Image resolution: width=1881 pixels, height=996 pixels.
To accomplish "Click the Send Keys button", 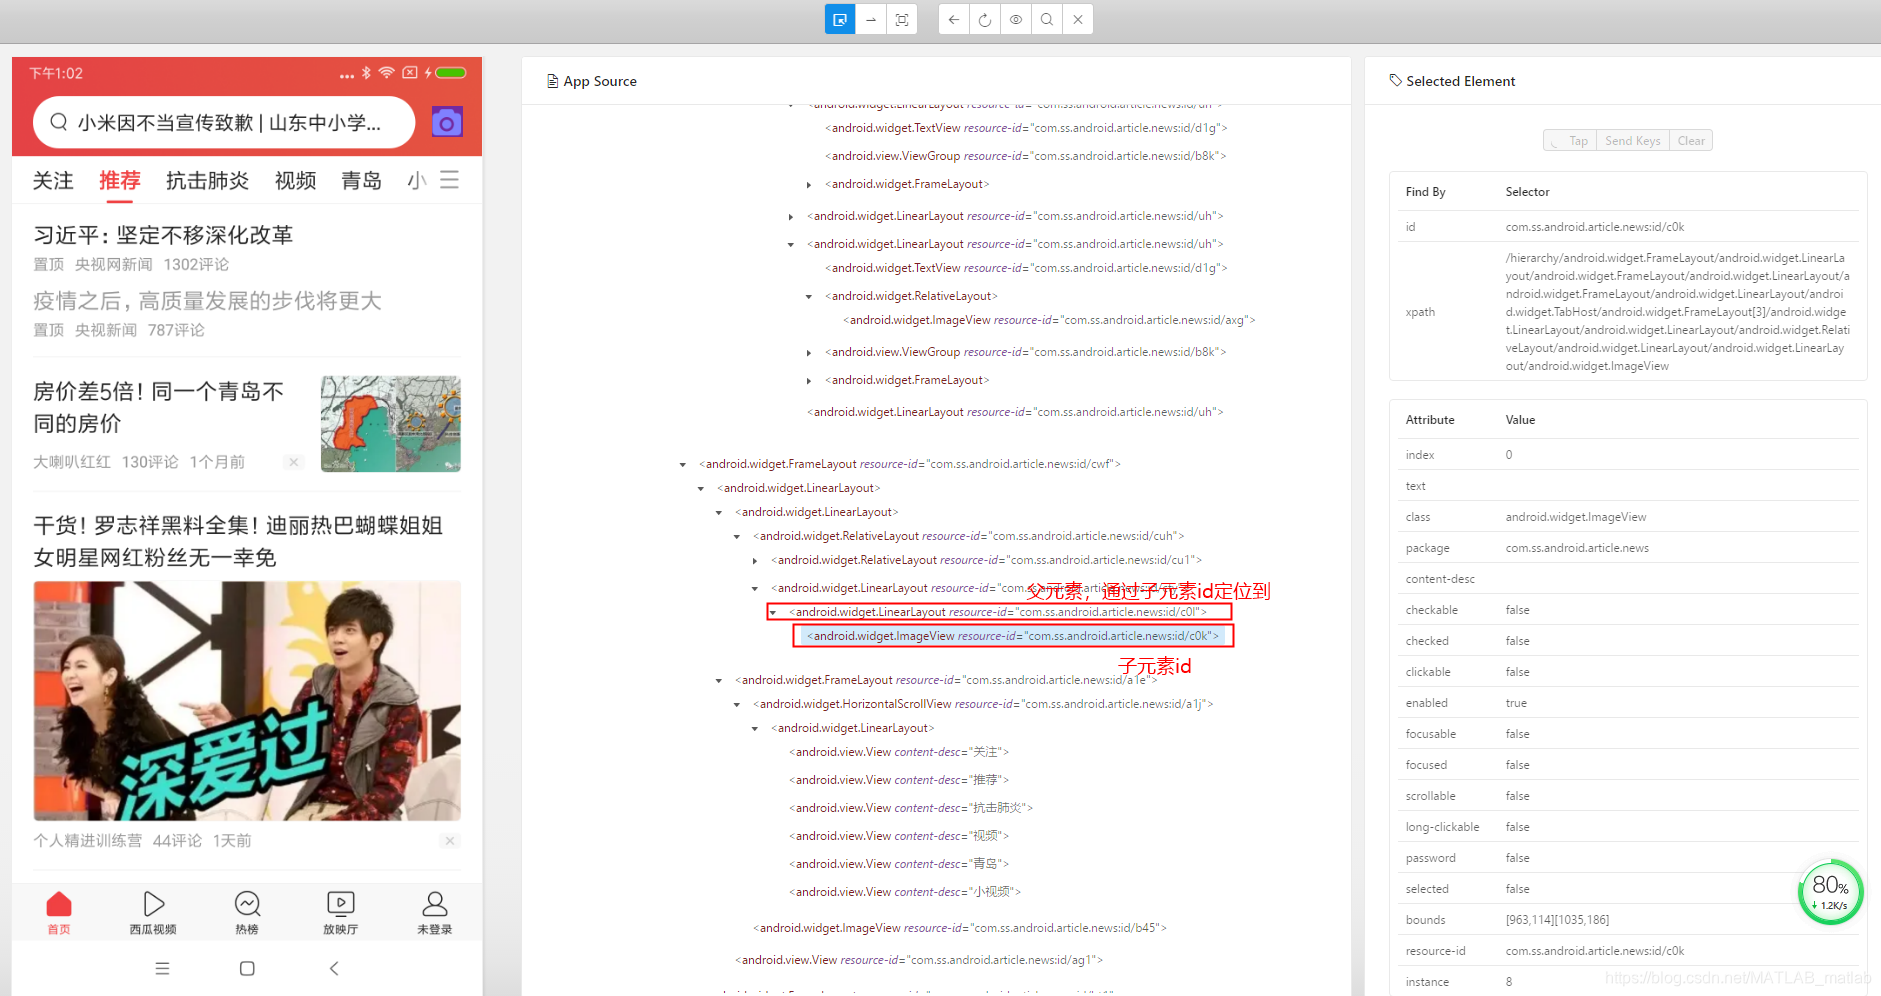I will coord(1633,141).
